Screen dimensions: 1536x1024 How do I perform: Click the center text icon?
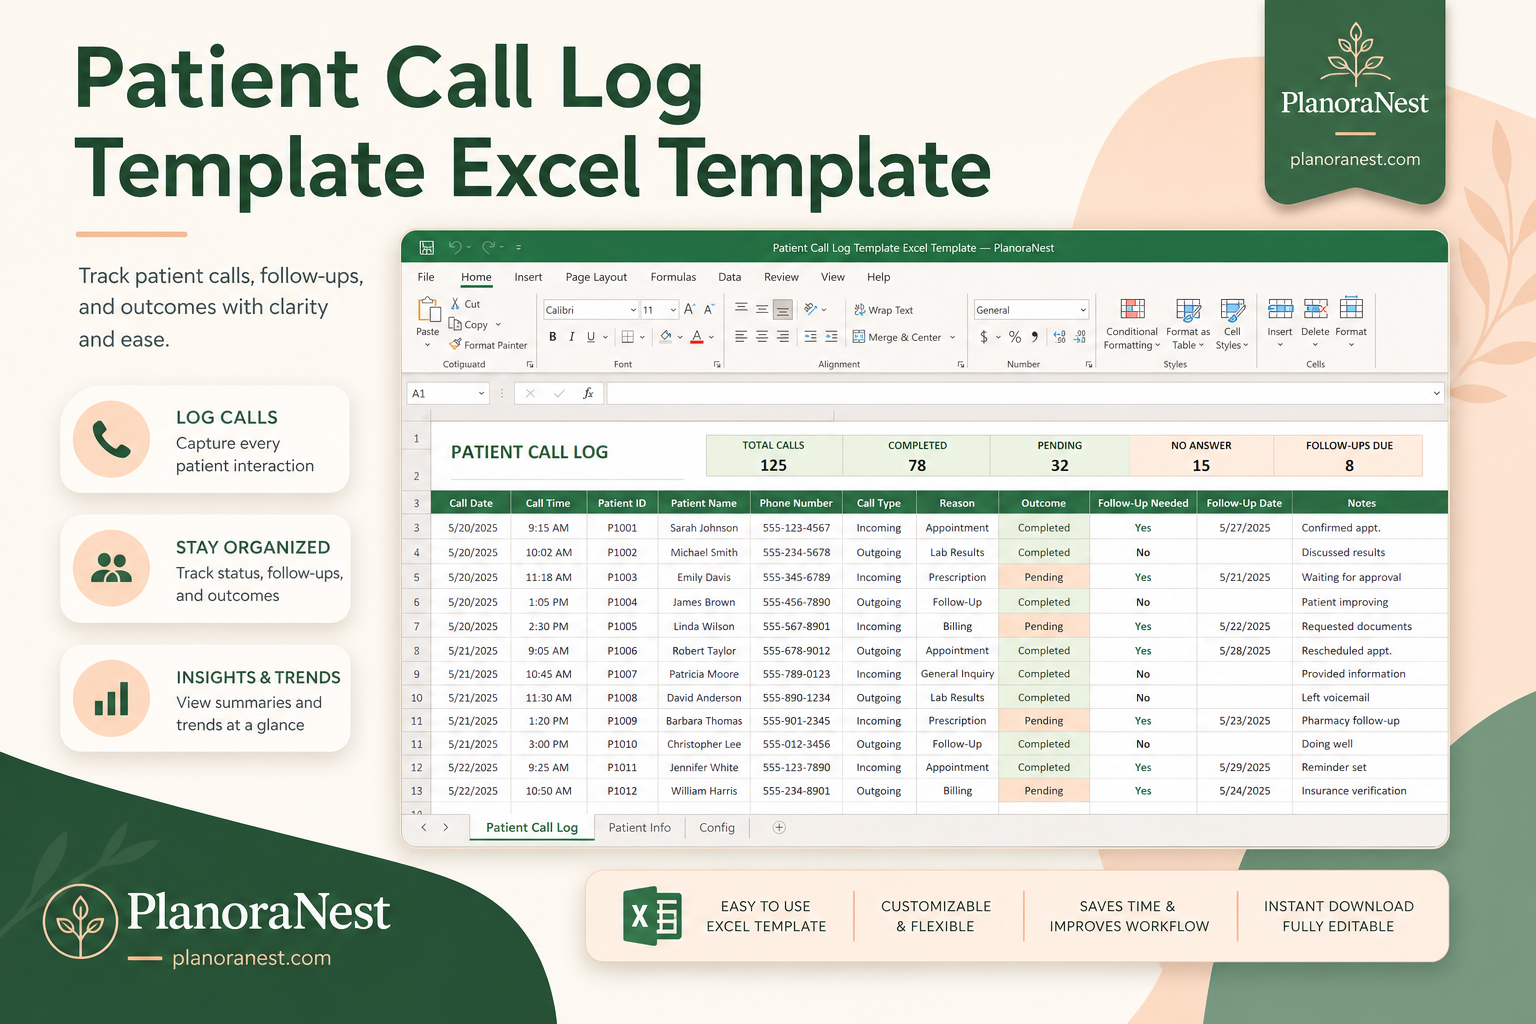tap(762, 337)
